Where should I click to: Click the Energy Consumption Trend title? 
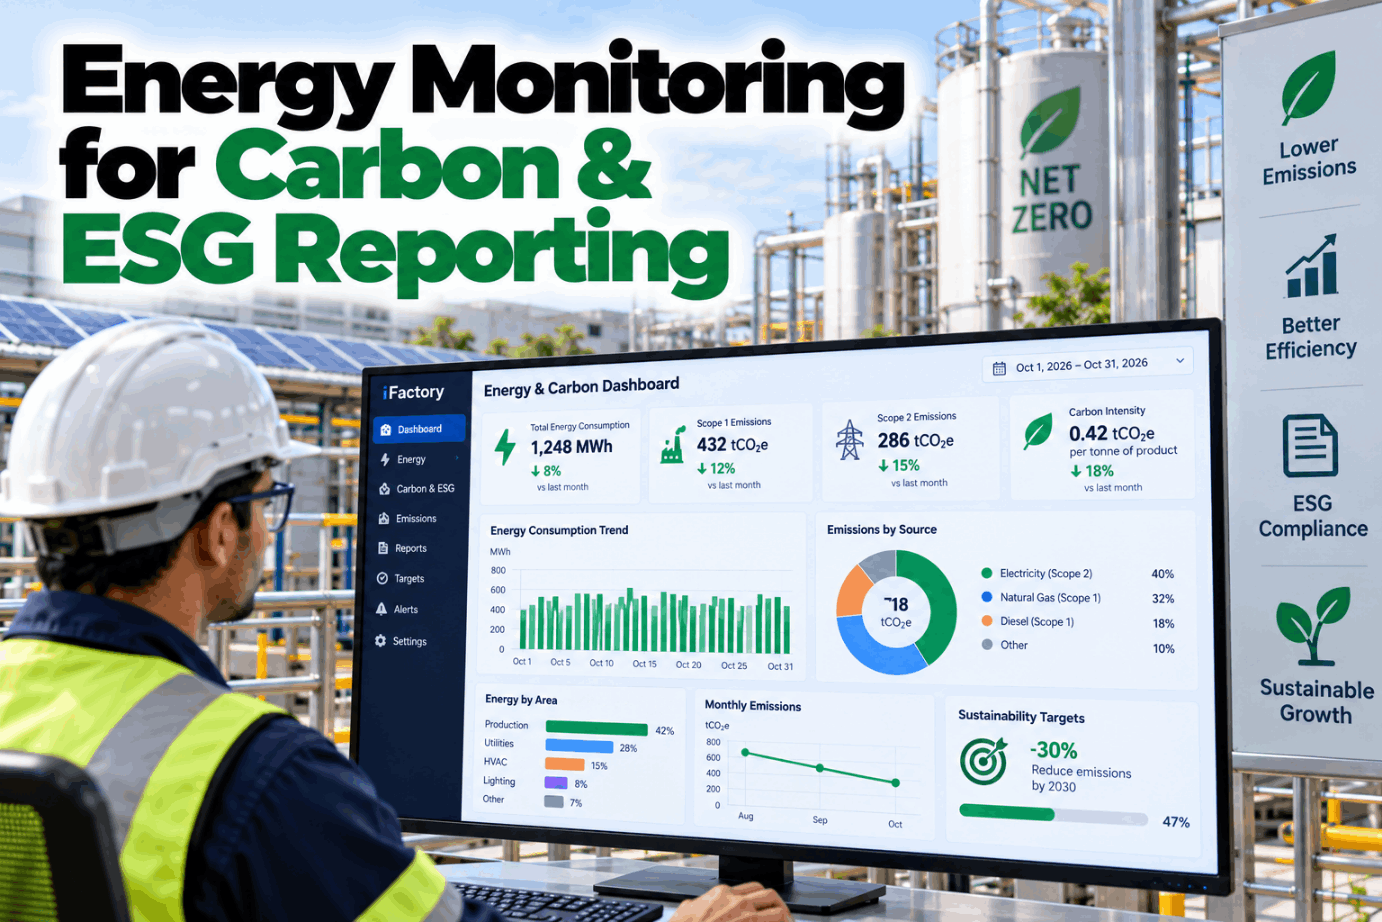[x=559, y=530]
